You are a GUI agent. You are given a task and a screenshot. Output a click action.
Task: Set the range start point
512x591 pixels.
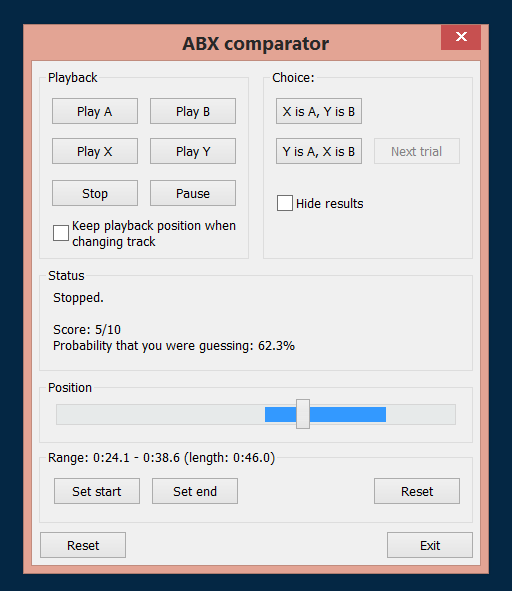(x=97, y=491)
